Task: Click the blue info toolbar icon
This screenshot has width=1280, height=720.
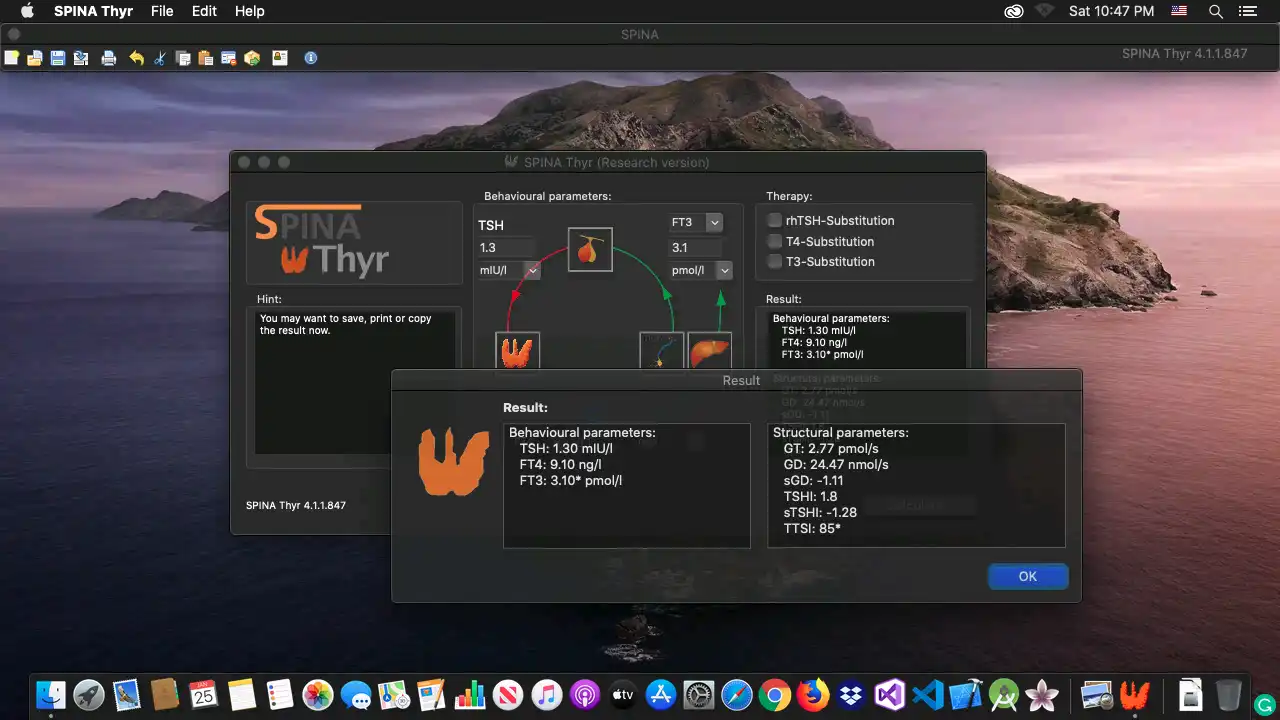Action: pos(311,58)
